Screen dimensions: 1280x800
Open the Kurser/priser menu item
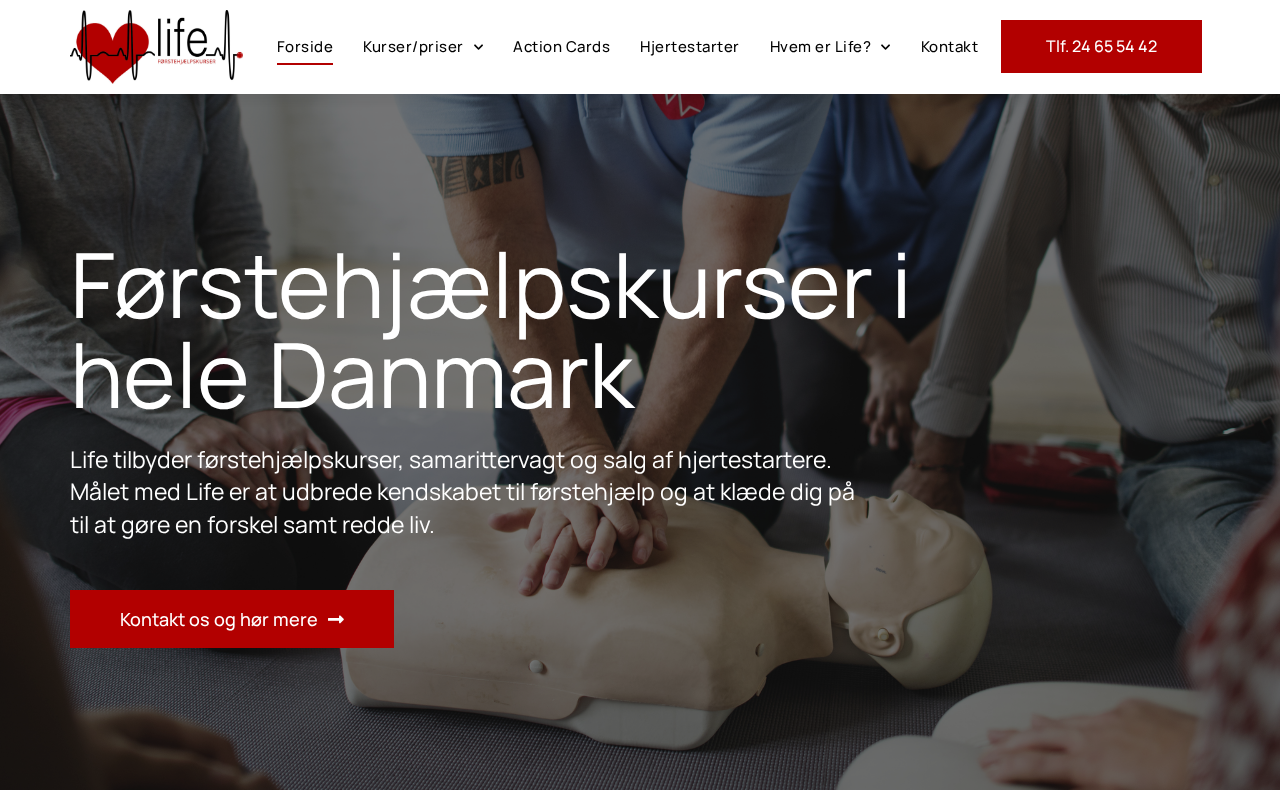point(413,47)
